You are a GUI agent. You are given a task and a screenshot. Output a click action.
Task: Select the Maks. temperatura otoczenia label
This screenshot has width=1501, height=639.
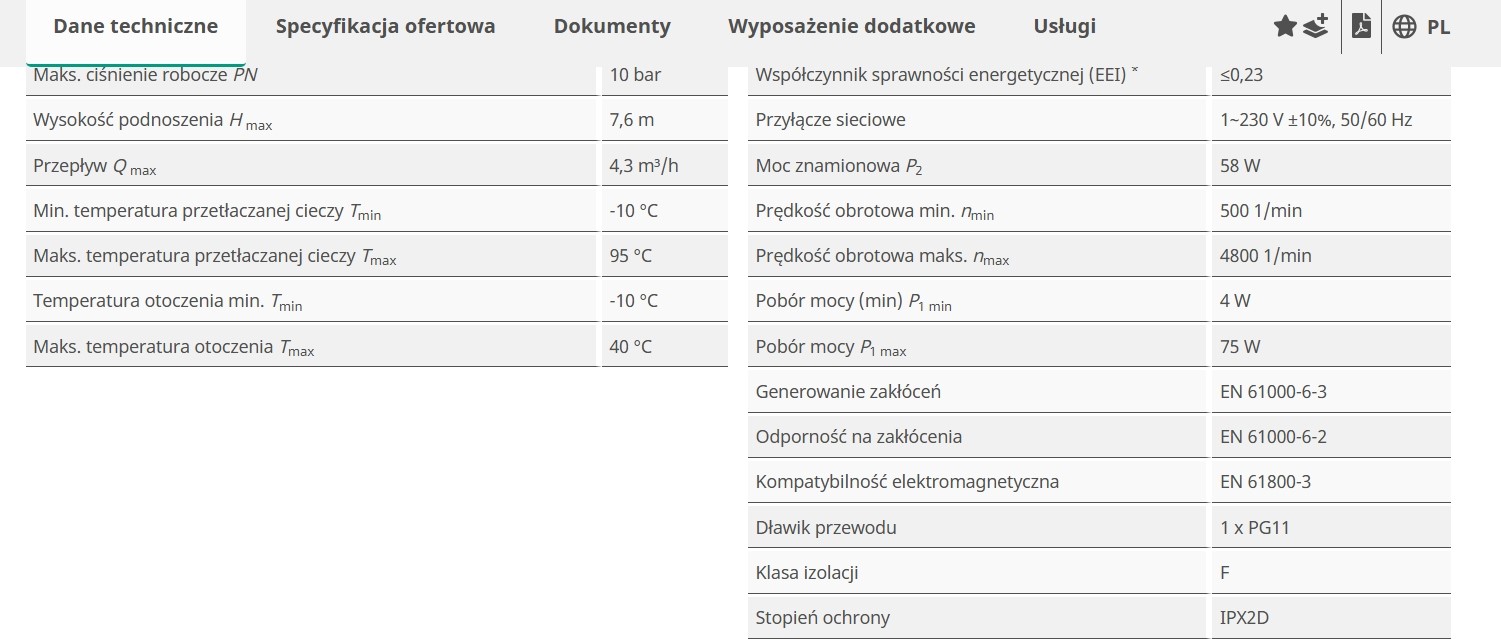(173, 347)
